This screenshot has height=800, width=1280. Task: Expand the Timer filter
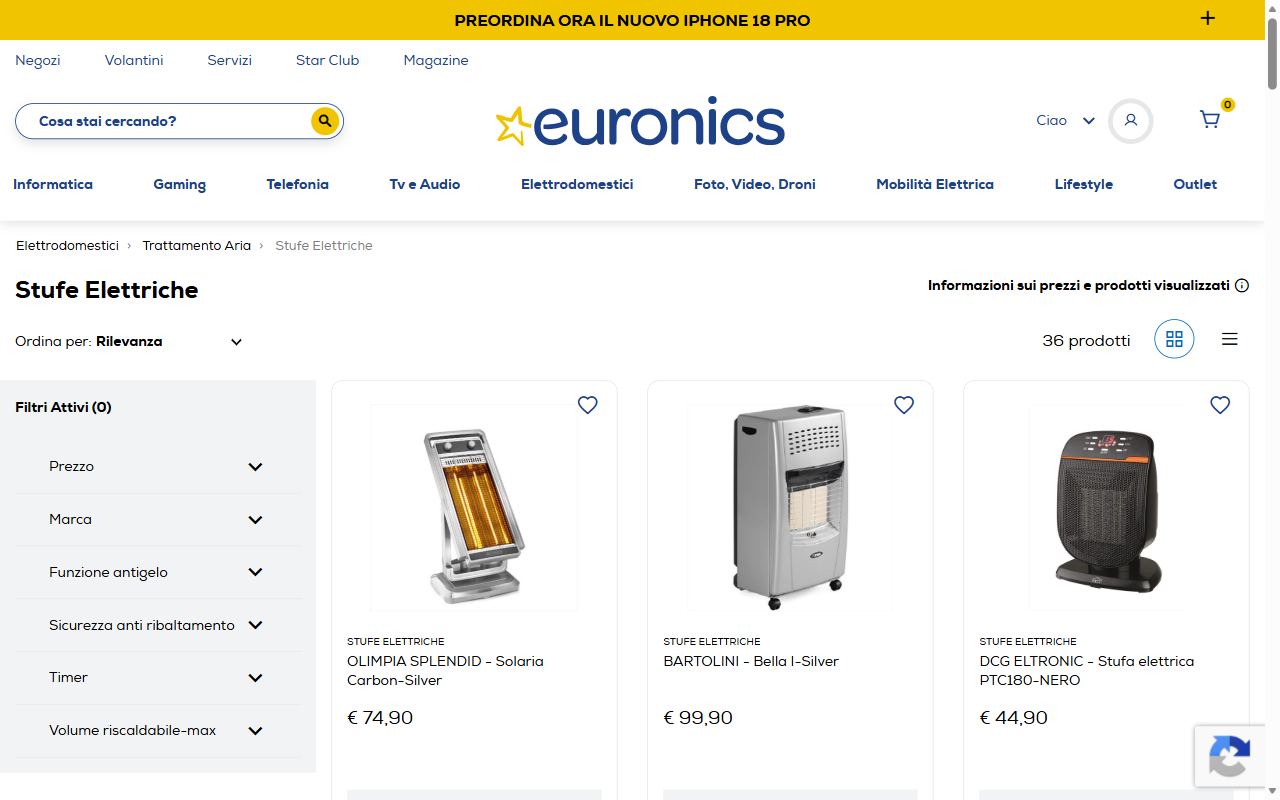(158, 677)
